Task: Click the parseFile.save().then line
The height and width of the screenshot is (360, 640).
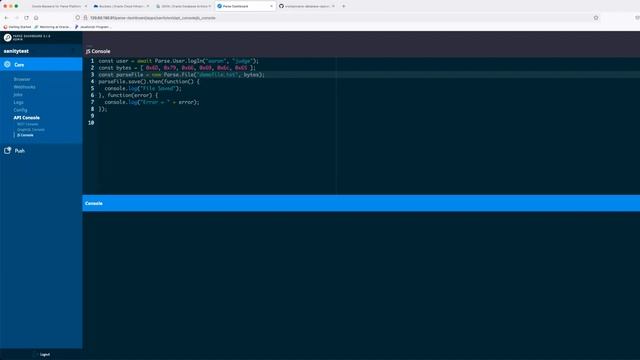Action: (149, 82)
